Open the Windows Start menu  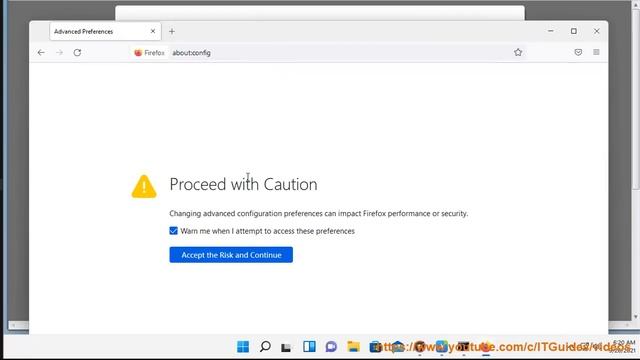(x=243, y=347)
